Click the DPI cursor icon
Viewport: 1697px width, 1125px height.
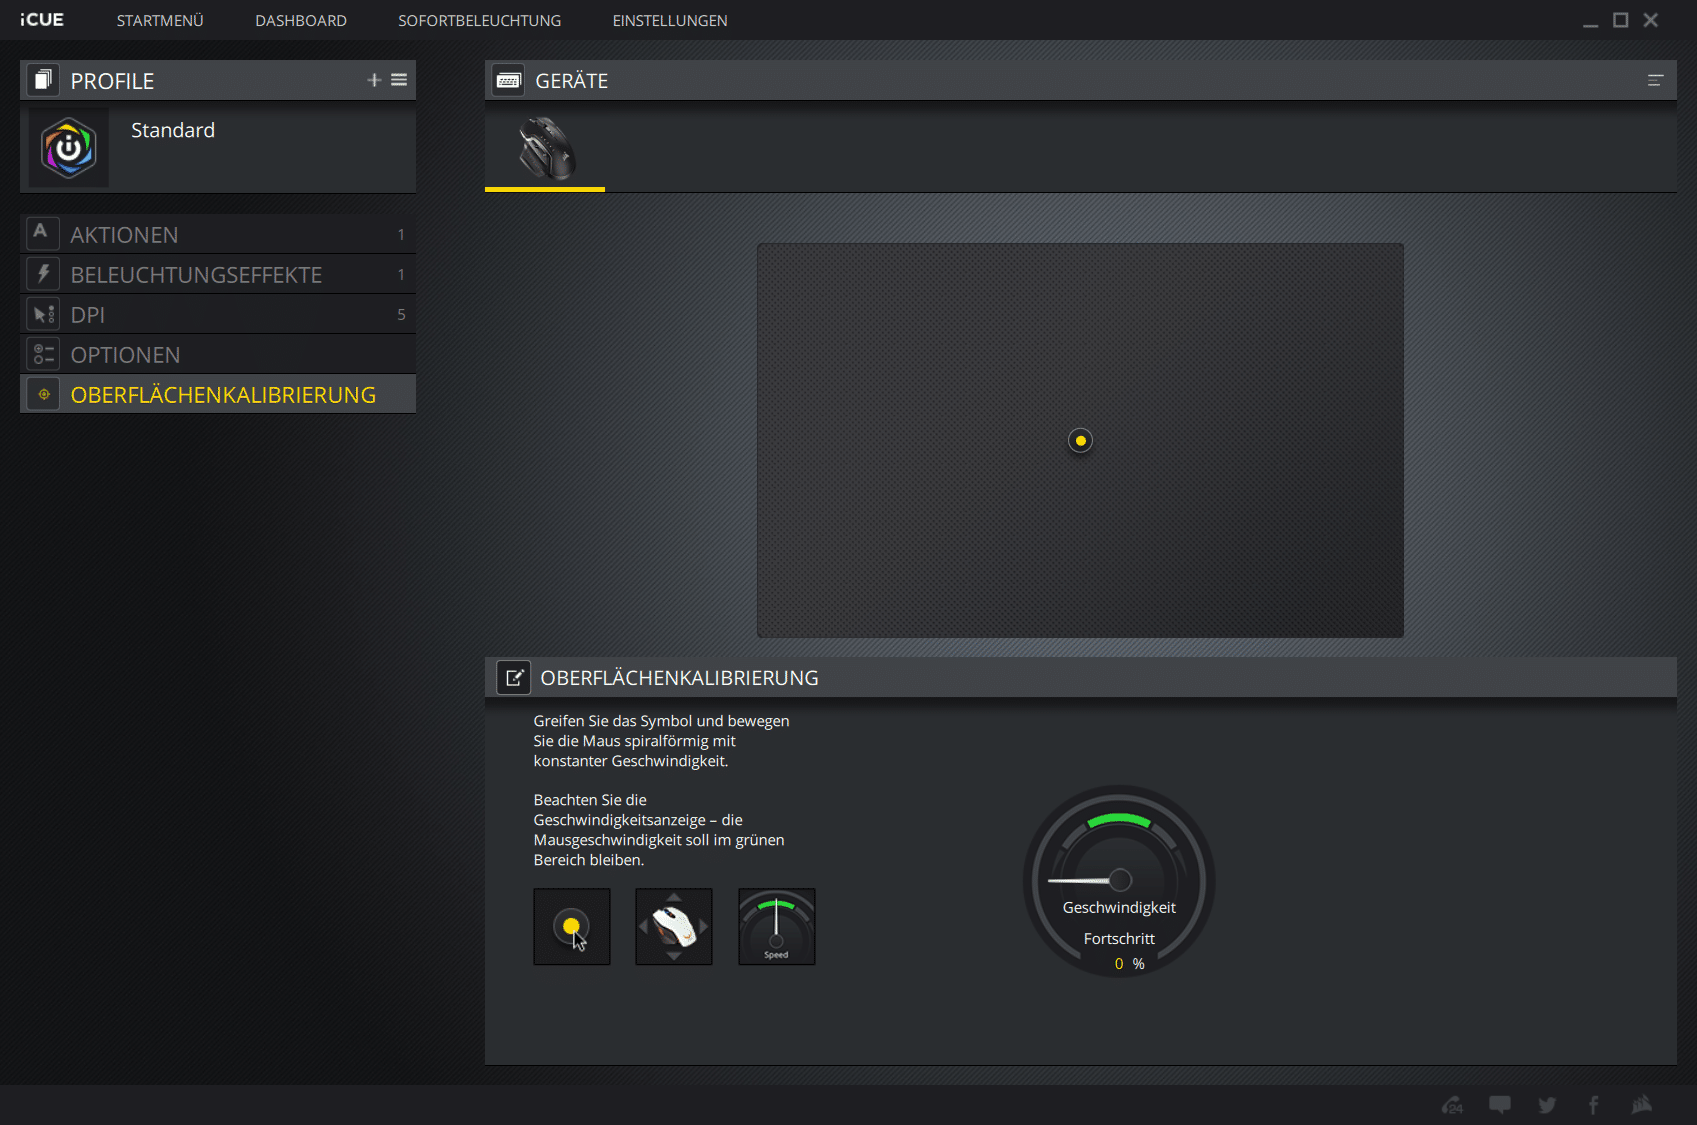coord(43,315)
